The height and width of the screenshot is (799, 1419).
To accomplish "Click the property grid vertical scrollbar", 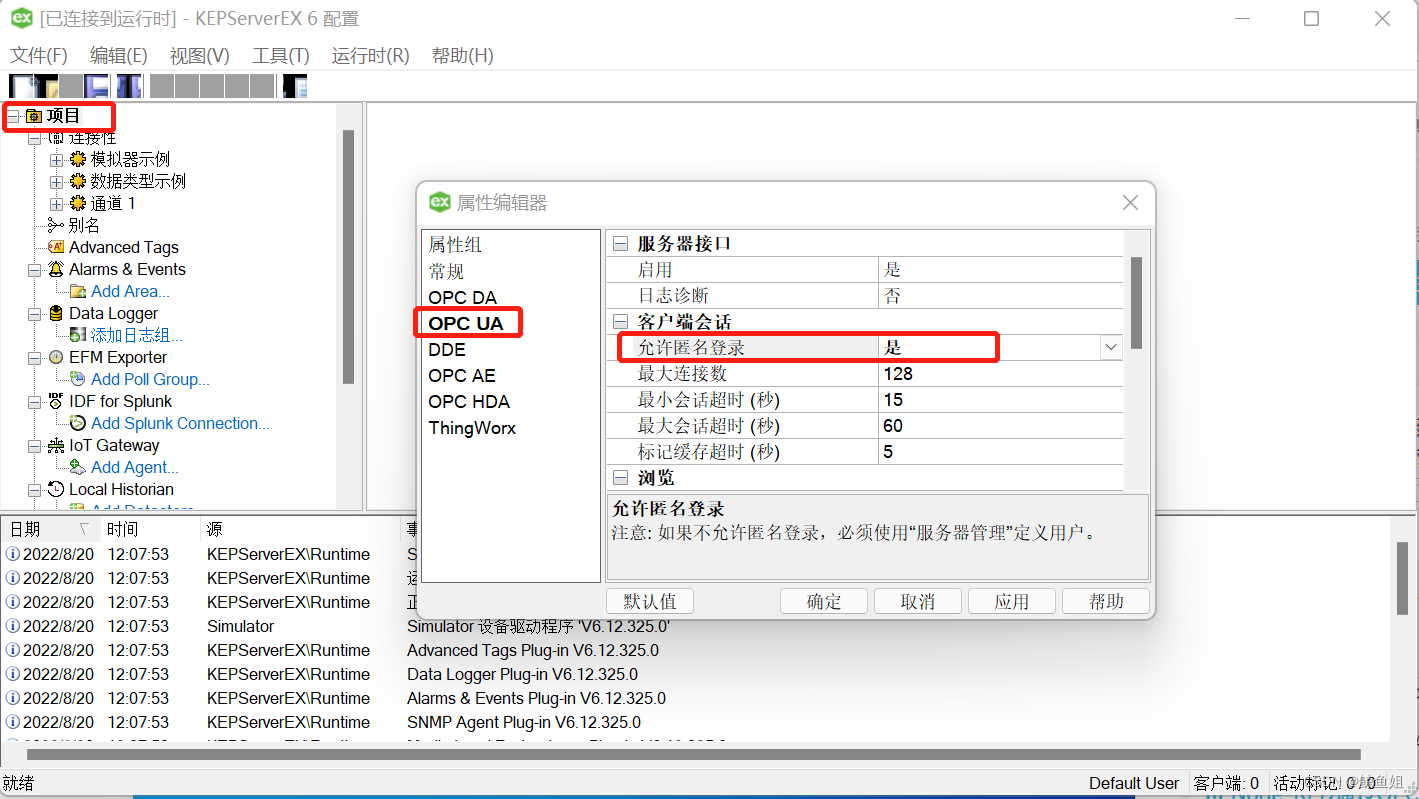I will [x=1136, y=303].
